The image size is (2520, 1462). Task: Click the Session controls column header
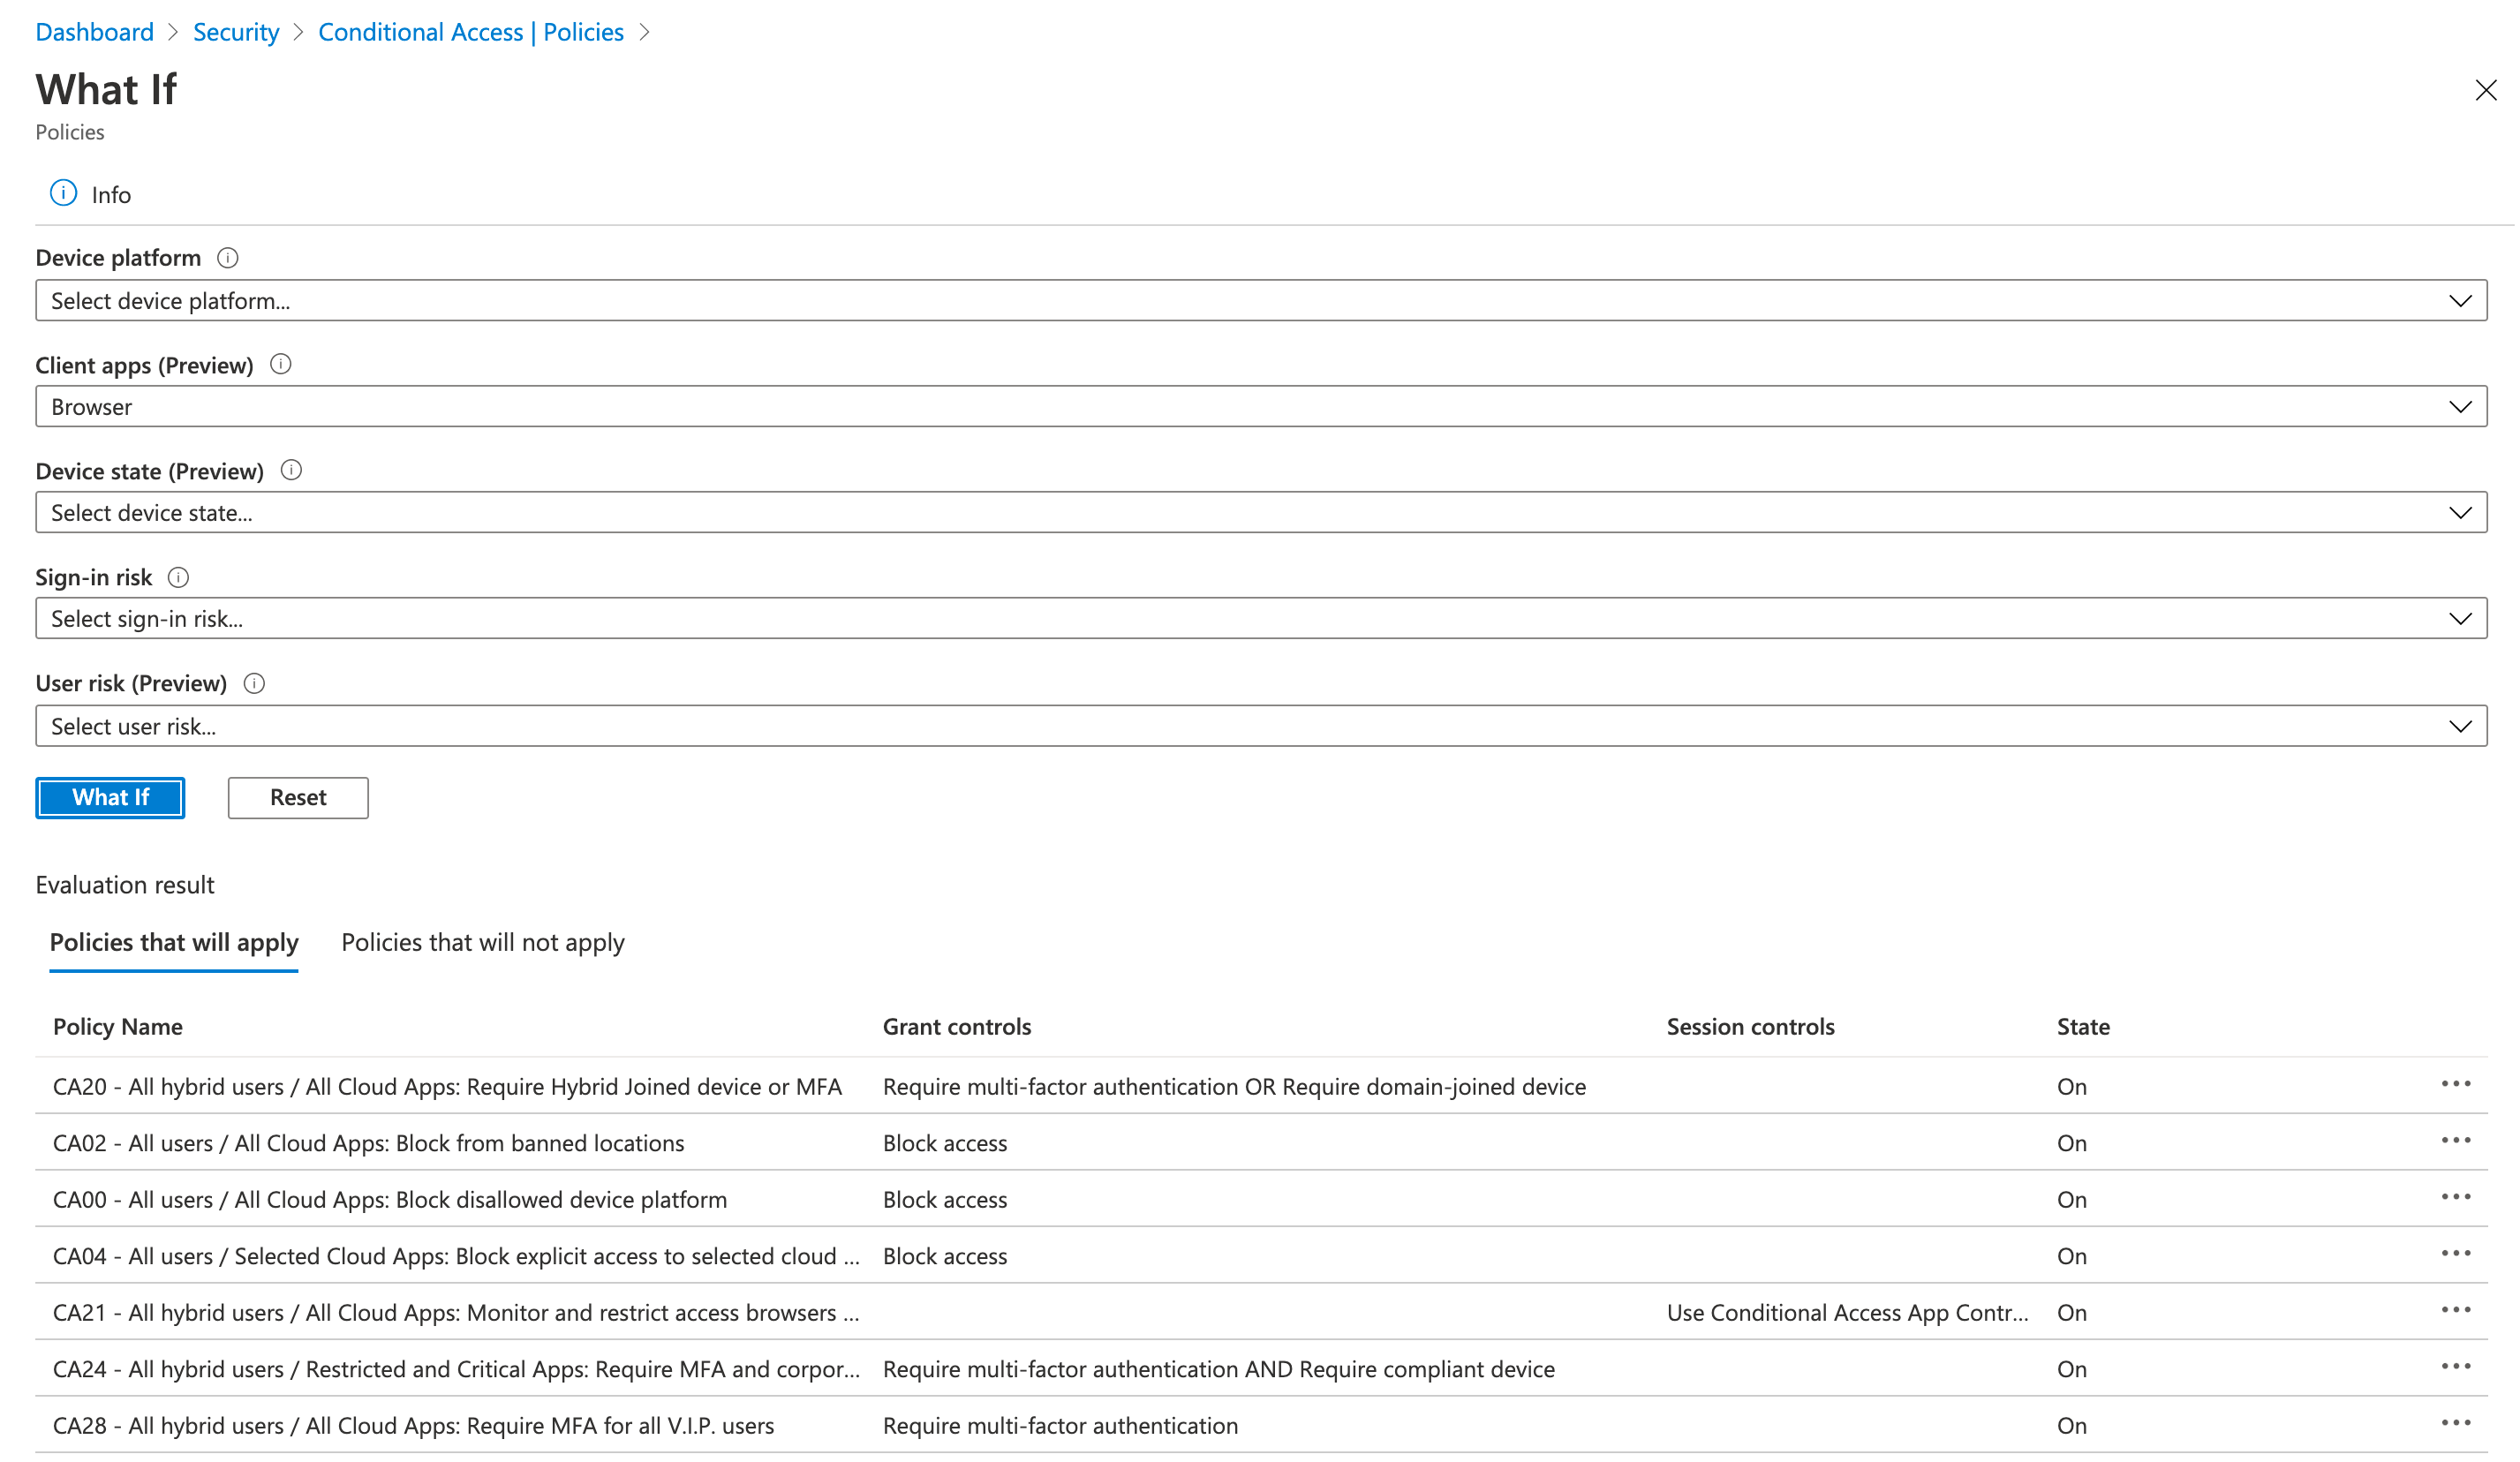[x=1750, y=1026]
